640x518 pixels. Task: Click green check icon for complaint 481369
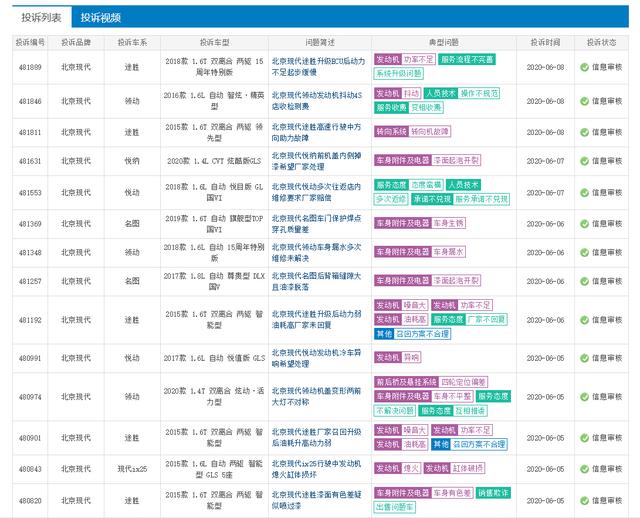coord(584,224)
